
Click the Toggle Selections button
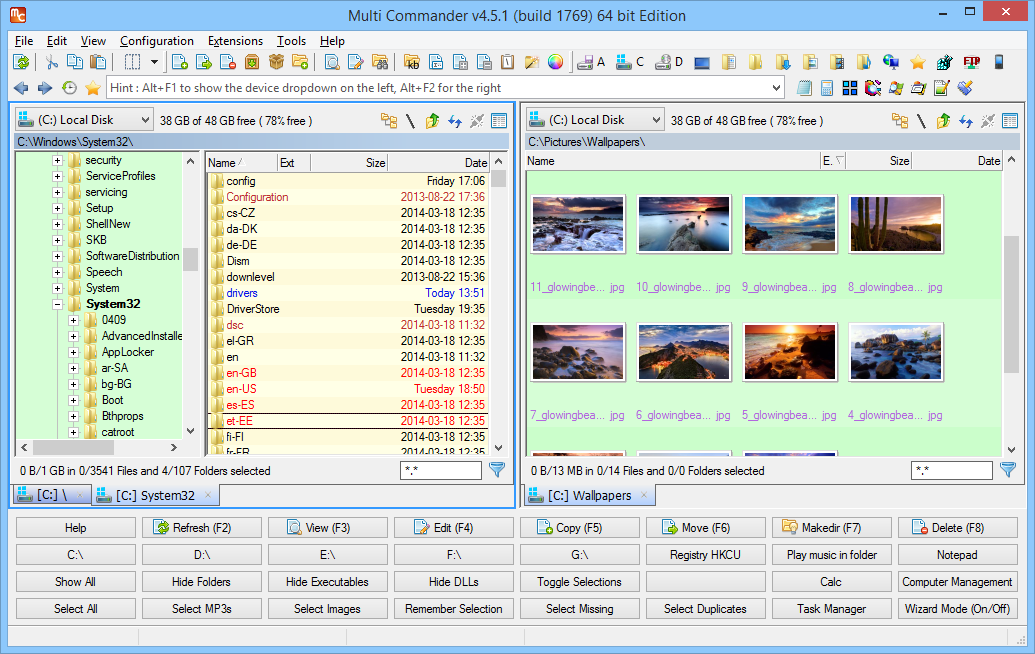(x=579, y=582)
